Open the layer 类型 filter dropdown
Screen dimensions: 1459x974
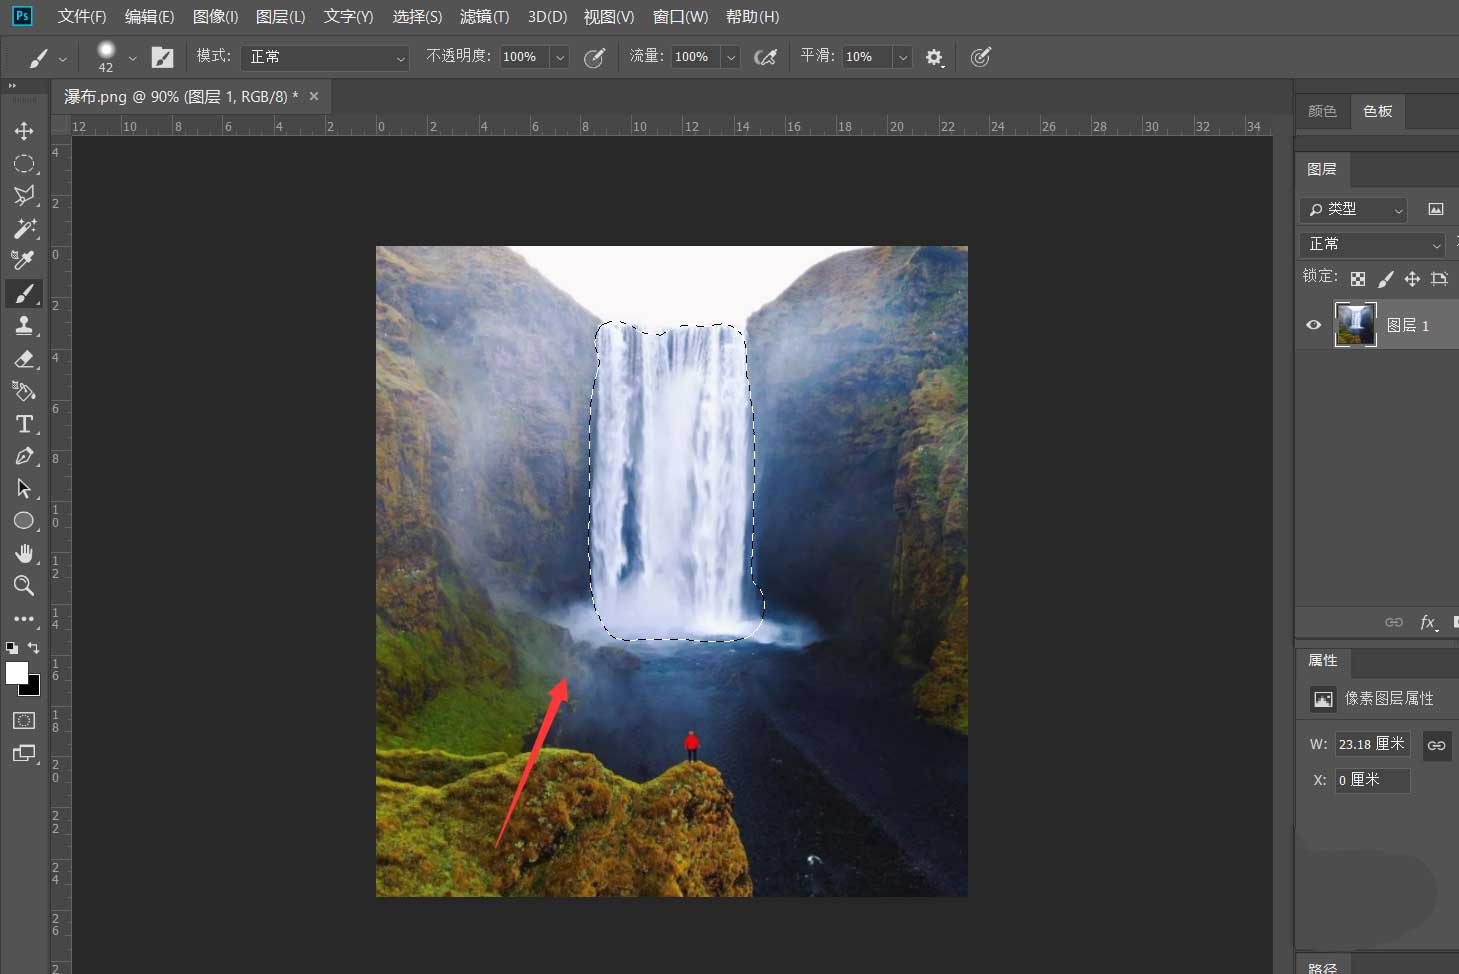click(x=1354, y=209)
